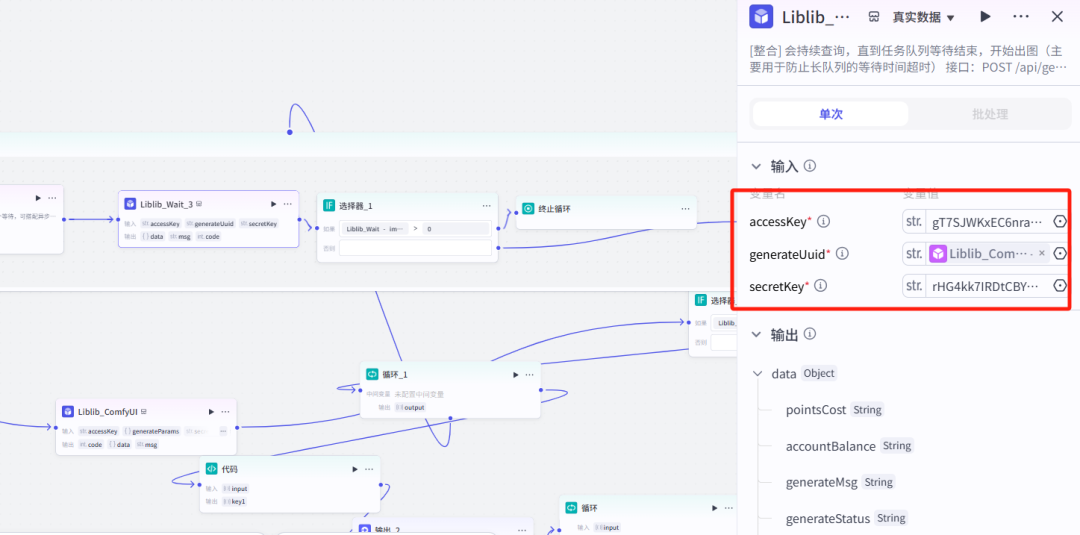Click the test data icon beside 真实数据
This screenshot has height=535, width=1080.
(874, 17)
